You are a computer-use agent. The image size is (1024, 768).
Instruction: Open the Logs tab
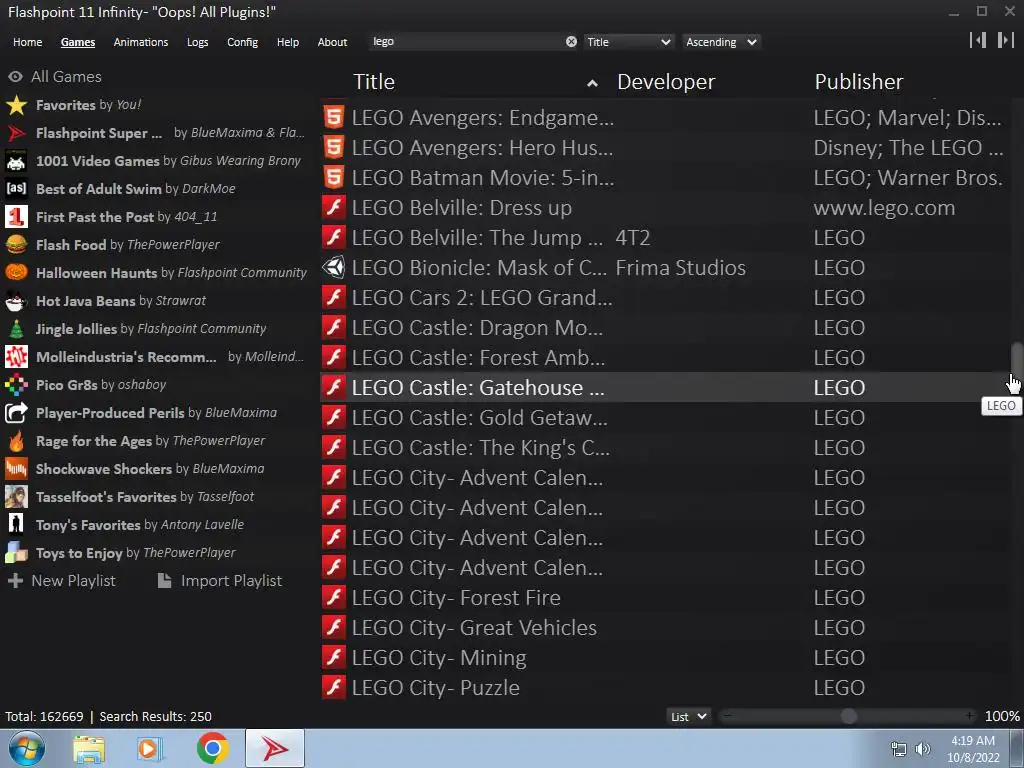click(x=197, y=42)
